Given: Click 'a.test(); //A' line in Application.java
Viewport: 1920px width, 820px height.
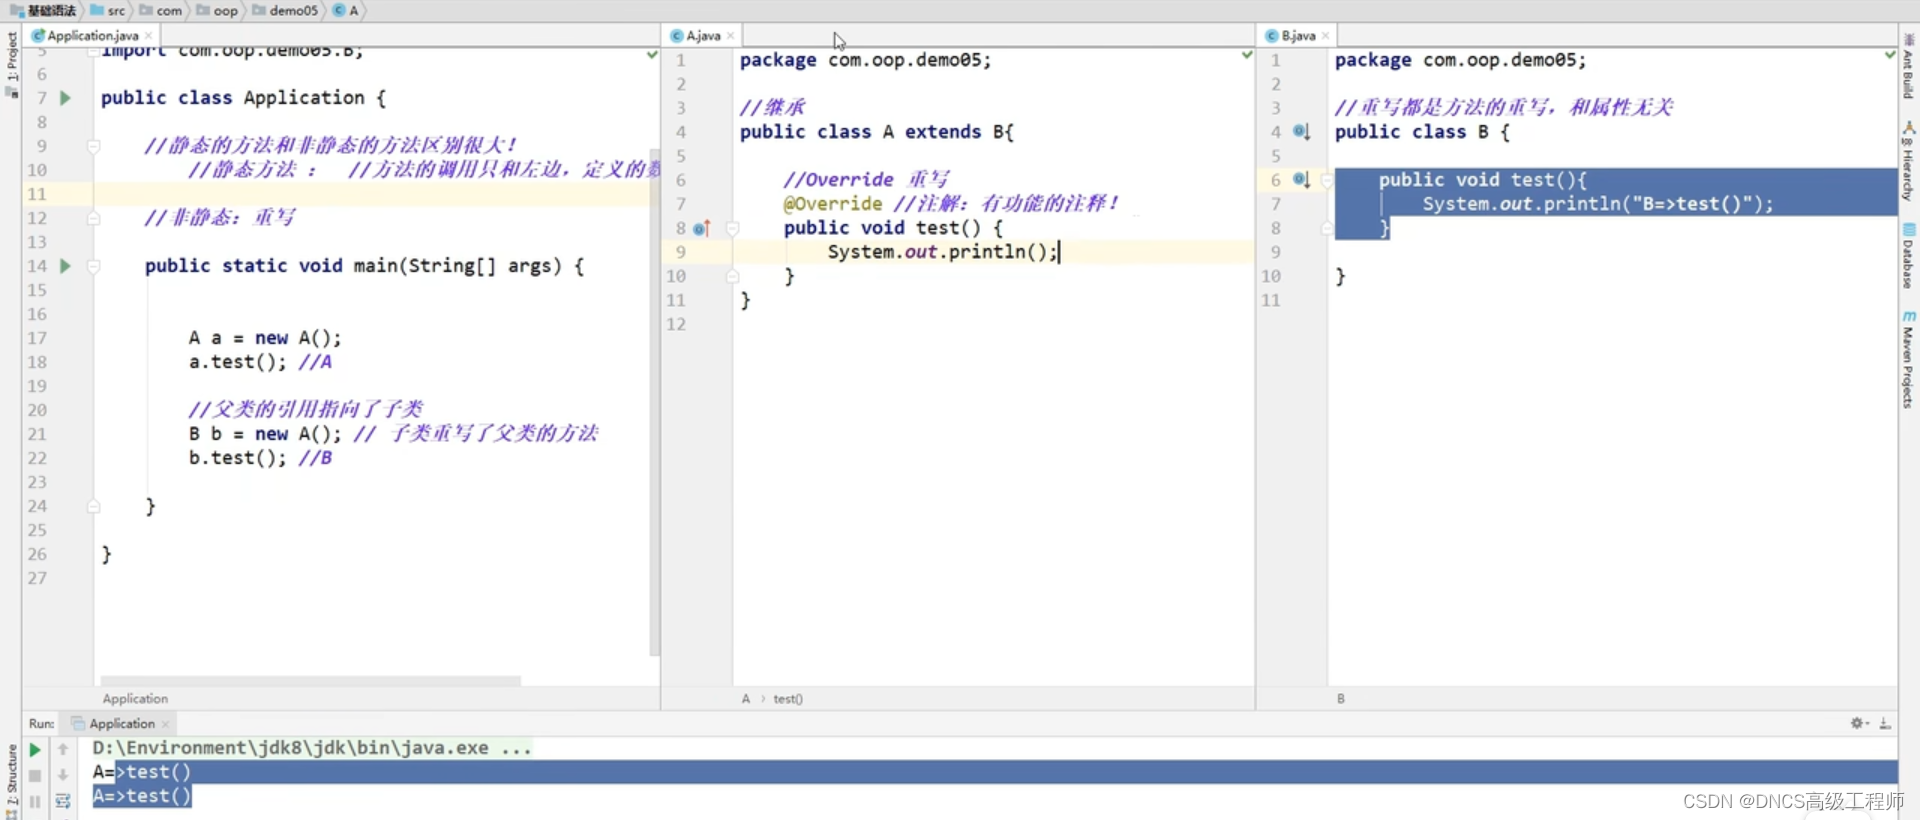Looking at the screenshot, I should click(x=260, y=362).
